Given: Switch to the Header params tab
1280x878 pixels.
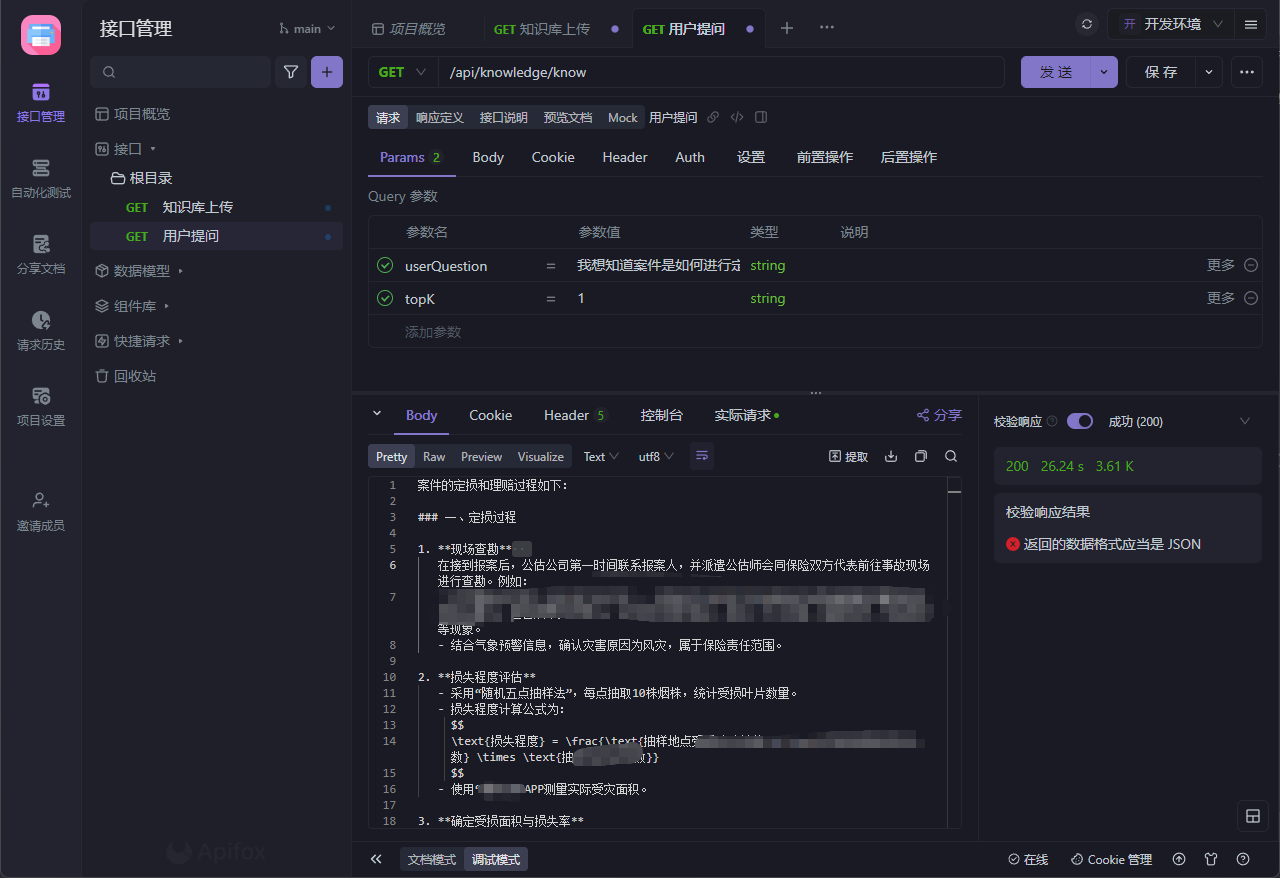Looking at the screenshot, I should tap(624, 157).
